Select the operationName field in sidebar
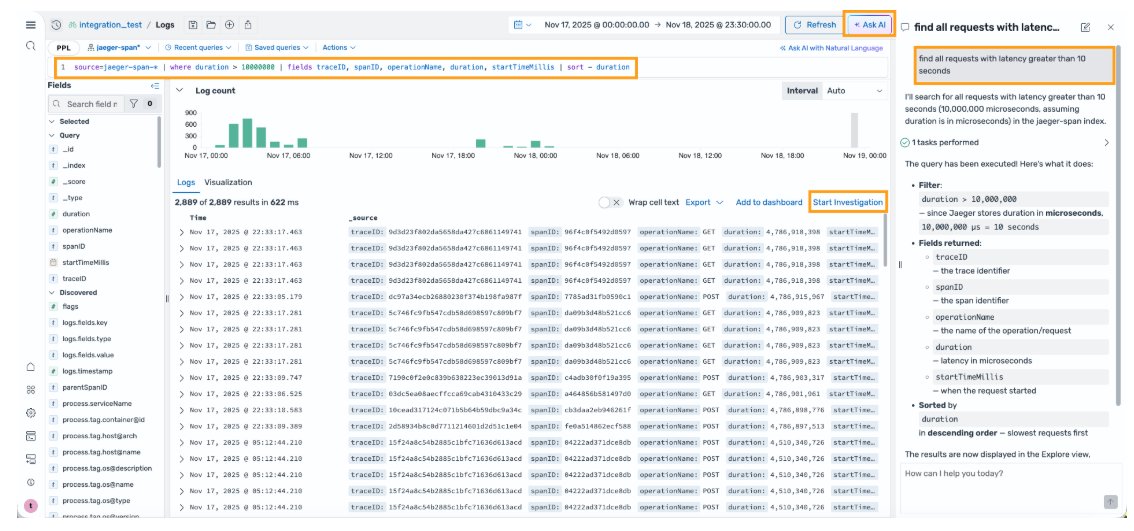The width and height of the screenshot is (1134, 531). [87, 230]
